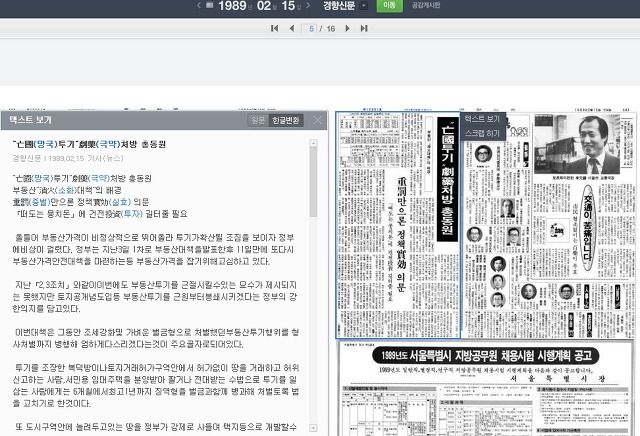Click the bus and man photo article
The width and height of the screenshot is (640, 436).
[x=577, y=145]
